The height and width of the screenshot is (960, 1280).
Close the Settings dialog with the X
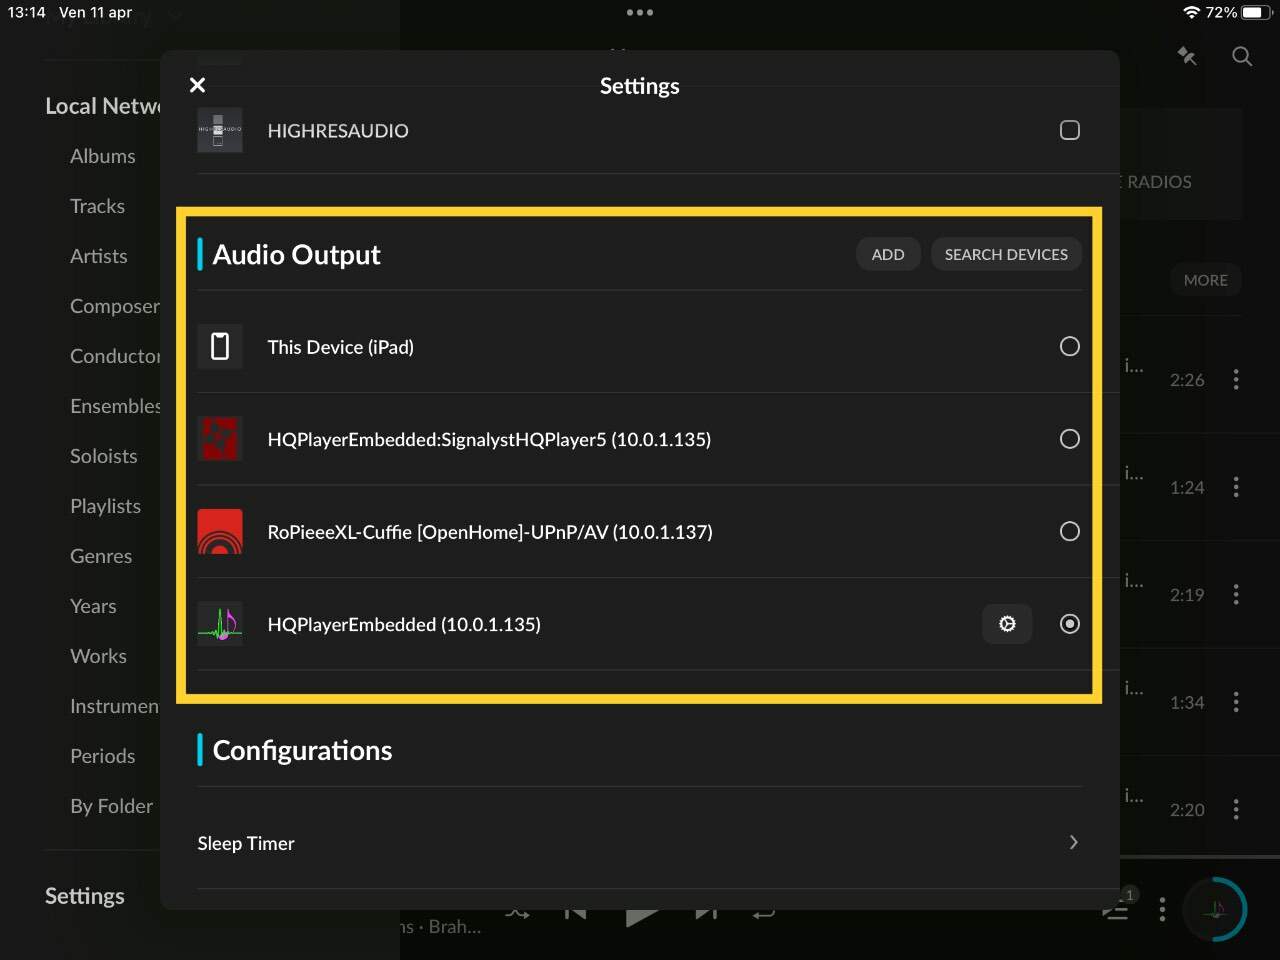(x=197, y=85)
